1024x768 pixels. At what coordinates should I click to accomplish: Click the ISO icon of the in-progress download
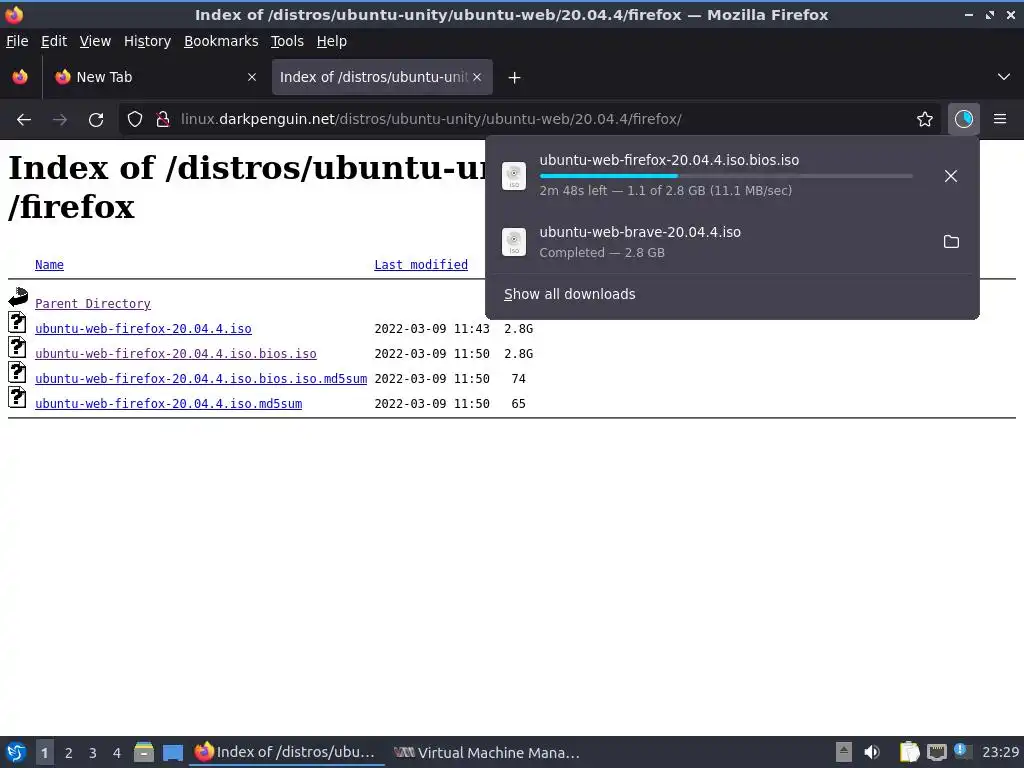pos(514,176)
